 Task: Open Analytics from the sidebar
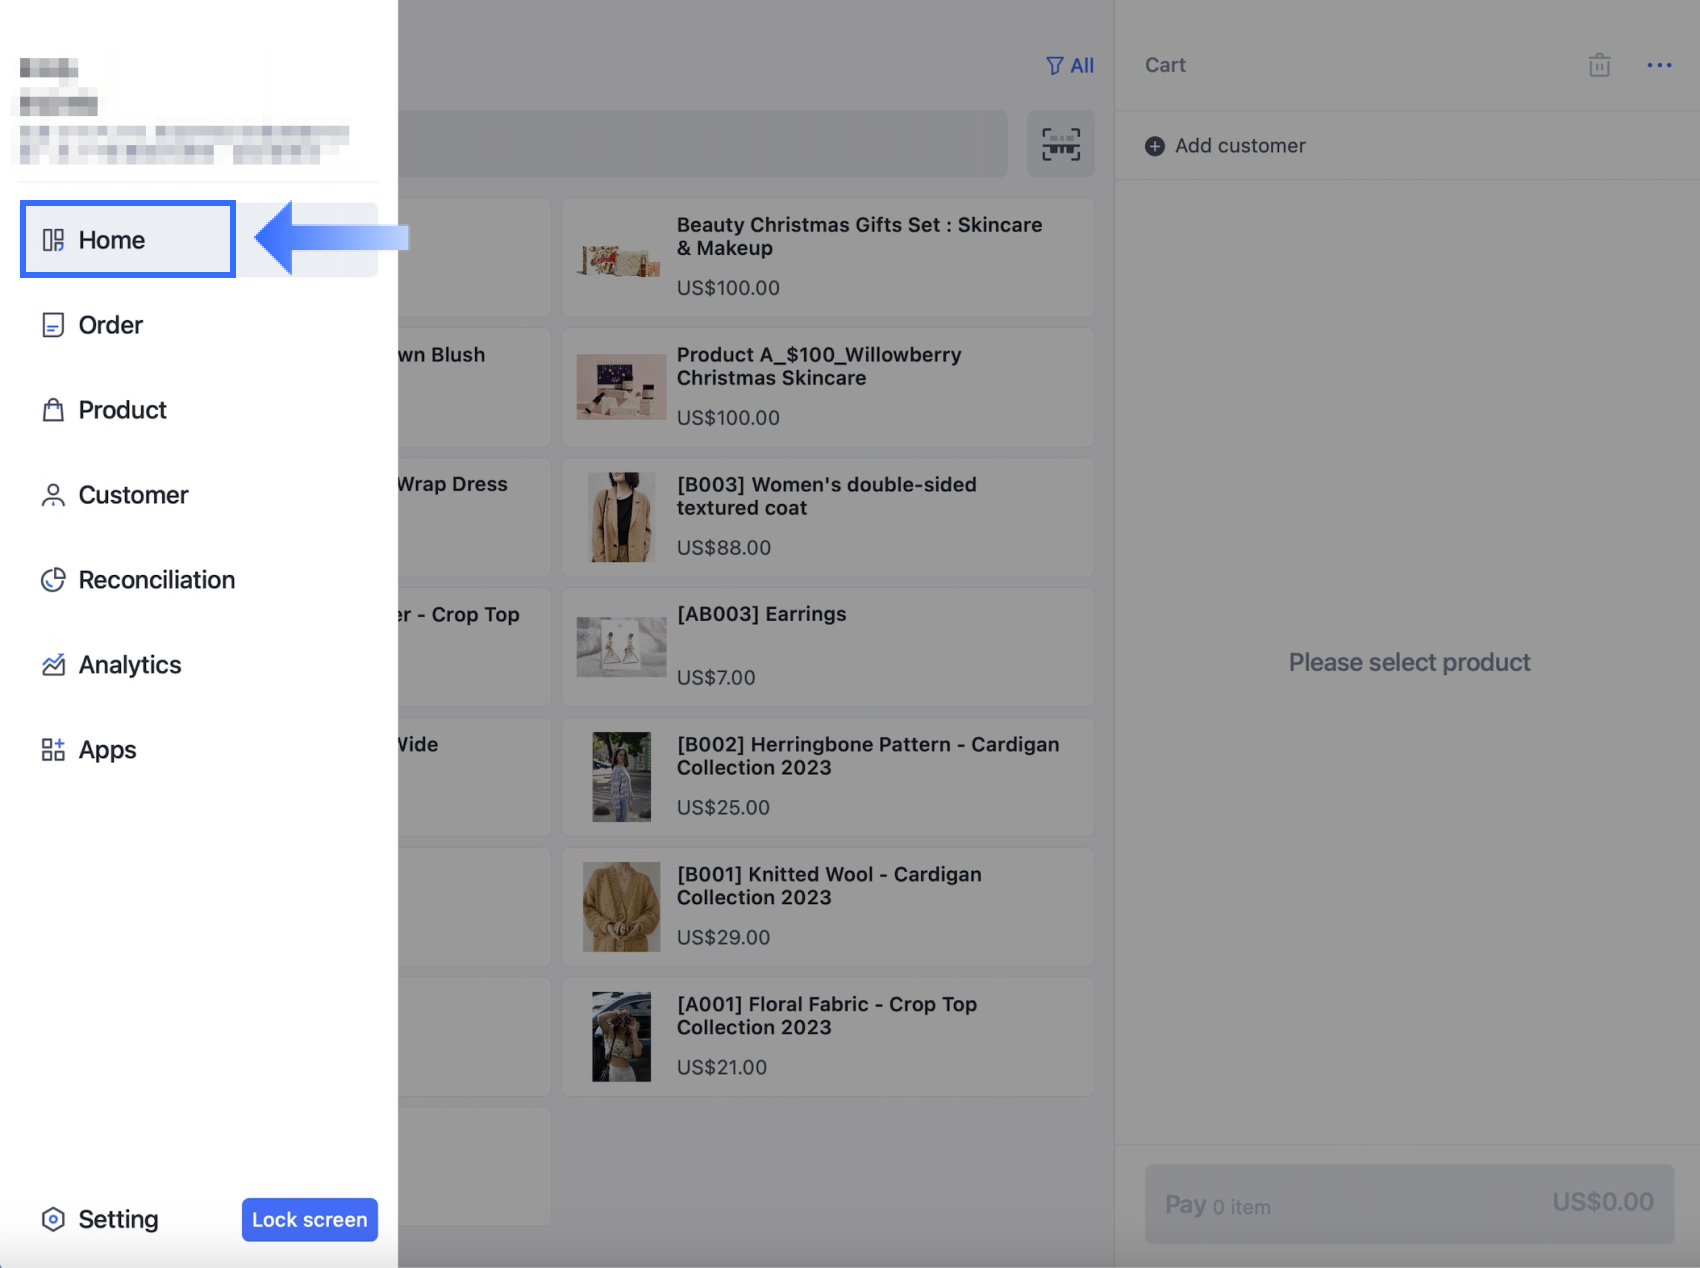(198, 665)
